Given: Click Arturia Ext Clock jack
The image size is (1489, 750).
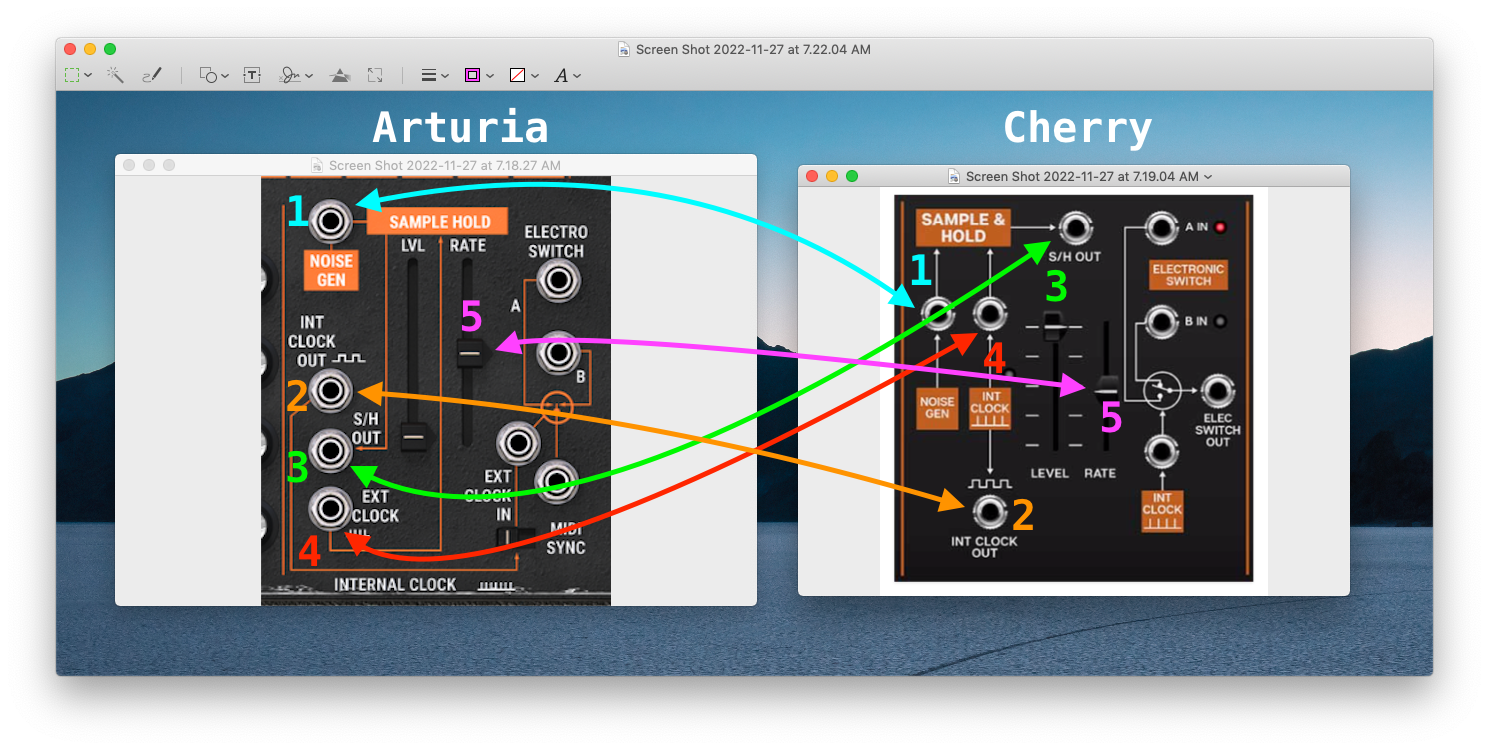Looking at the screenshot, I should (331, 509).
